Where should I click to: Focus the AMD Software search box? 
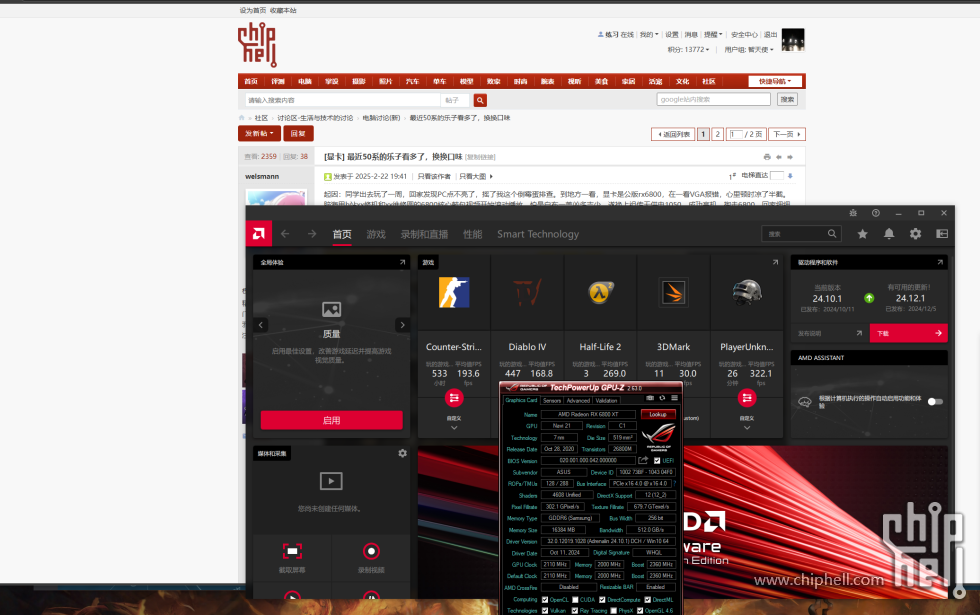pos(801,234)
